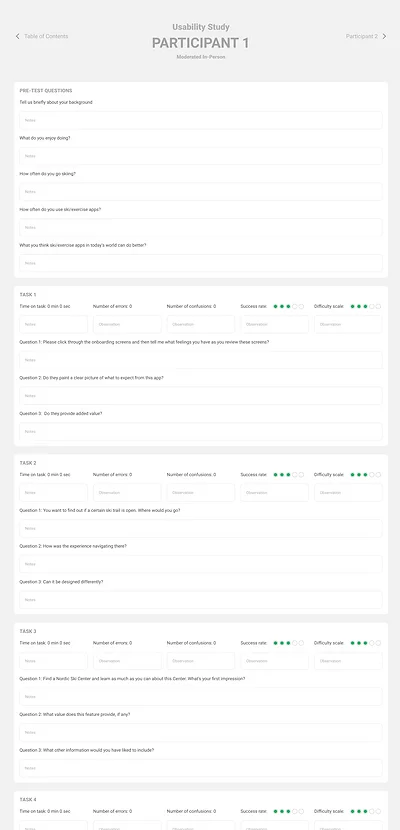Click Task 3 difficulty scale observation field

point(348,661)
